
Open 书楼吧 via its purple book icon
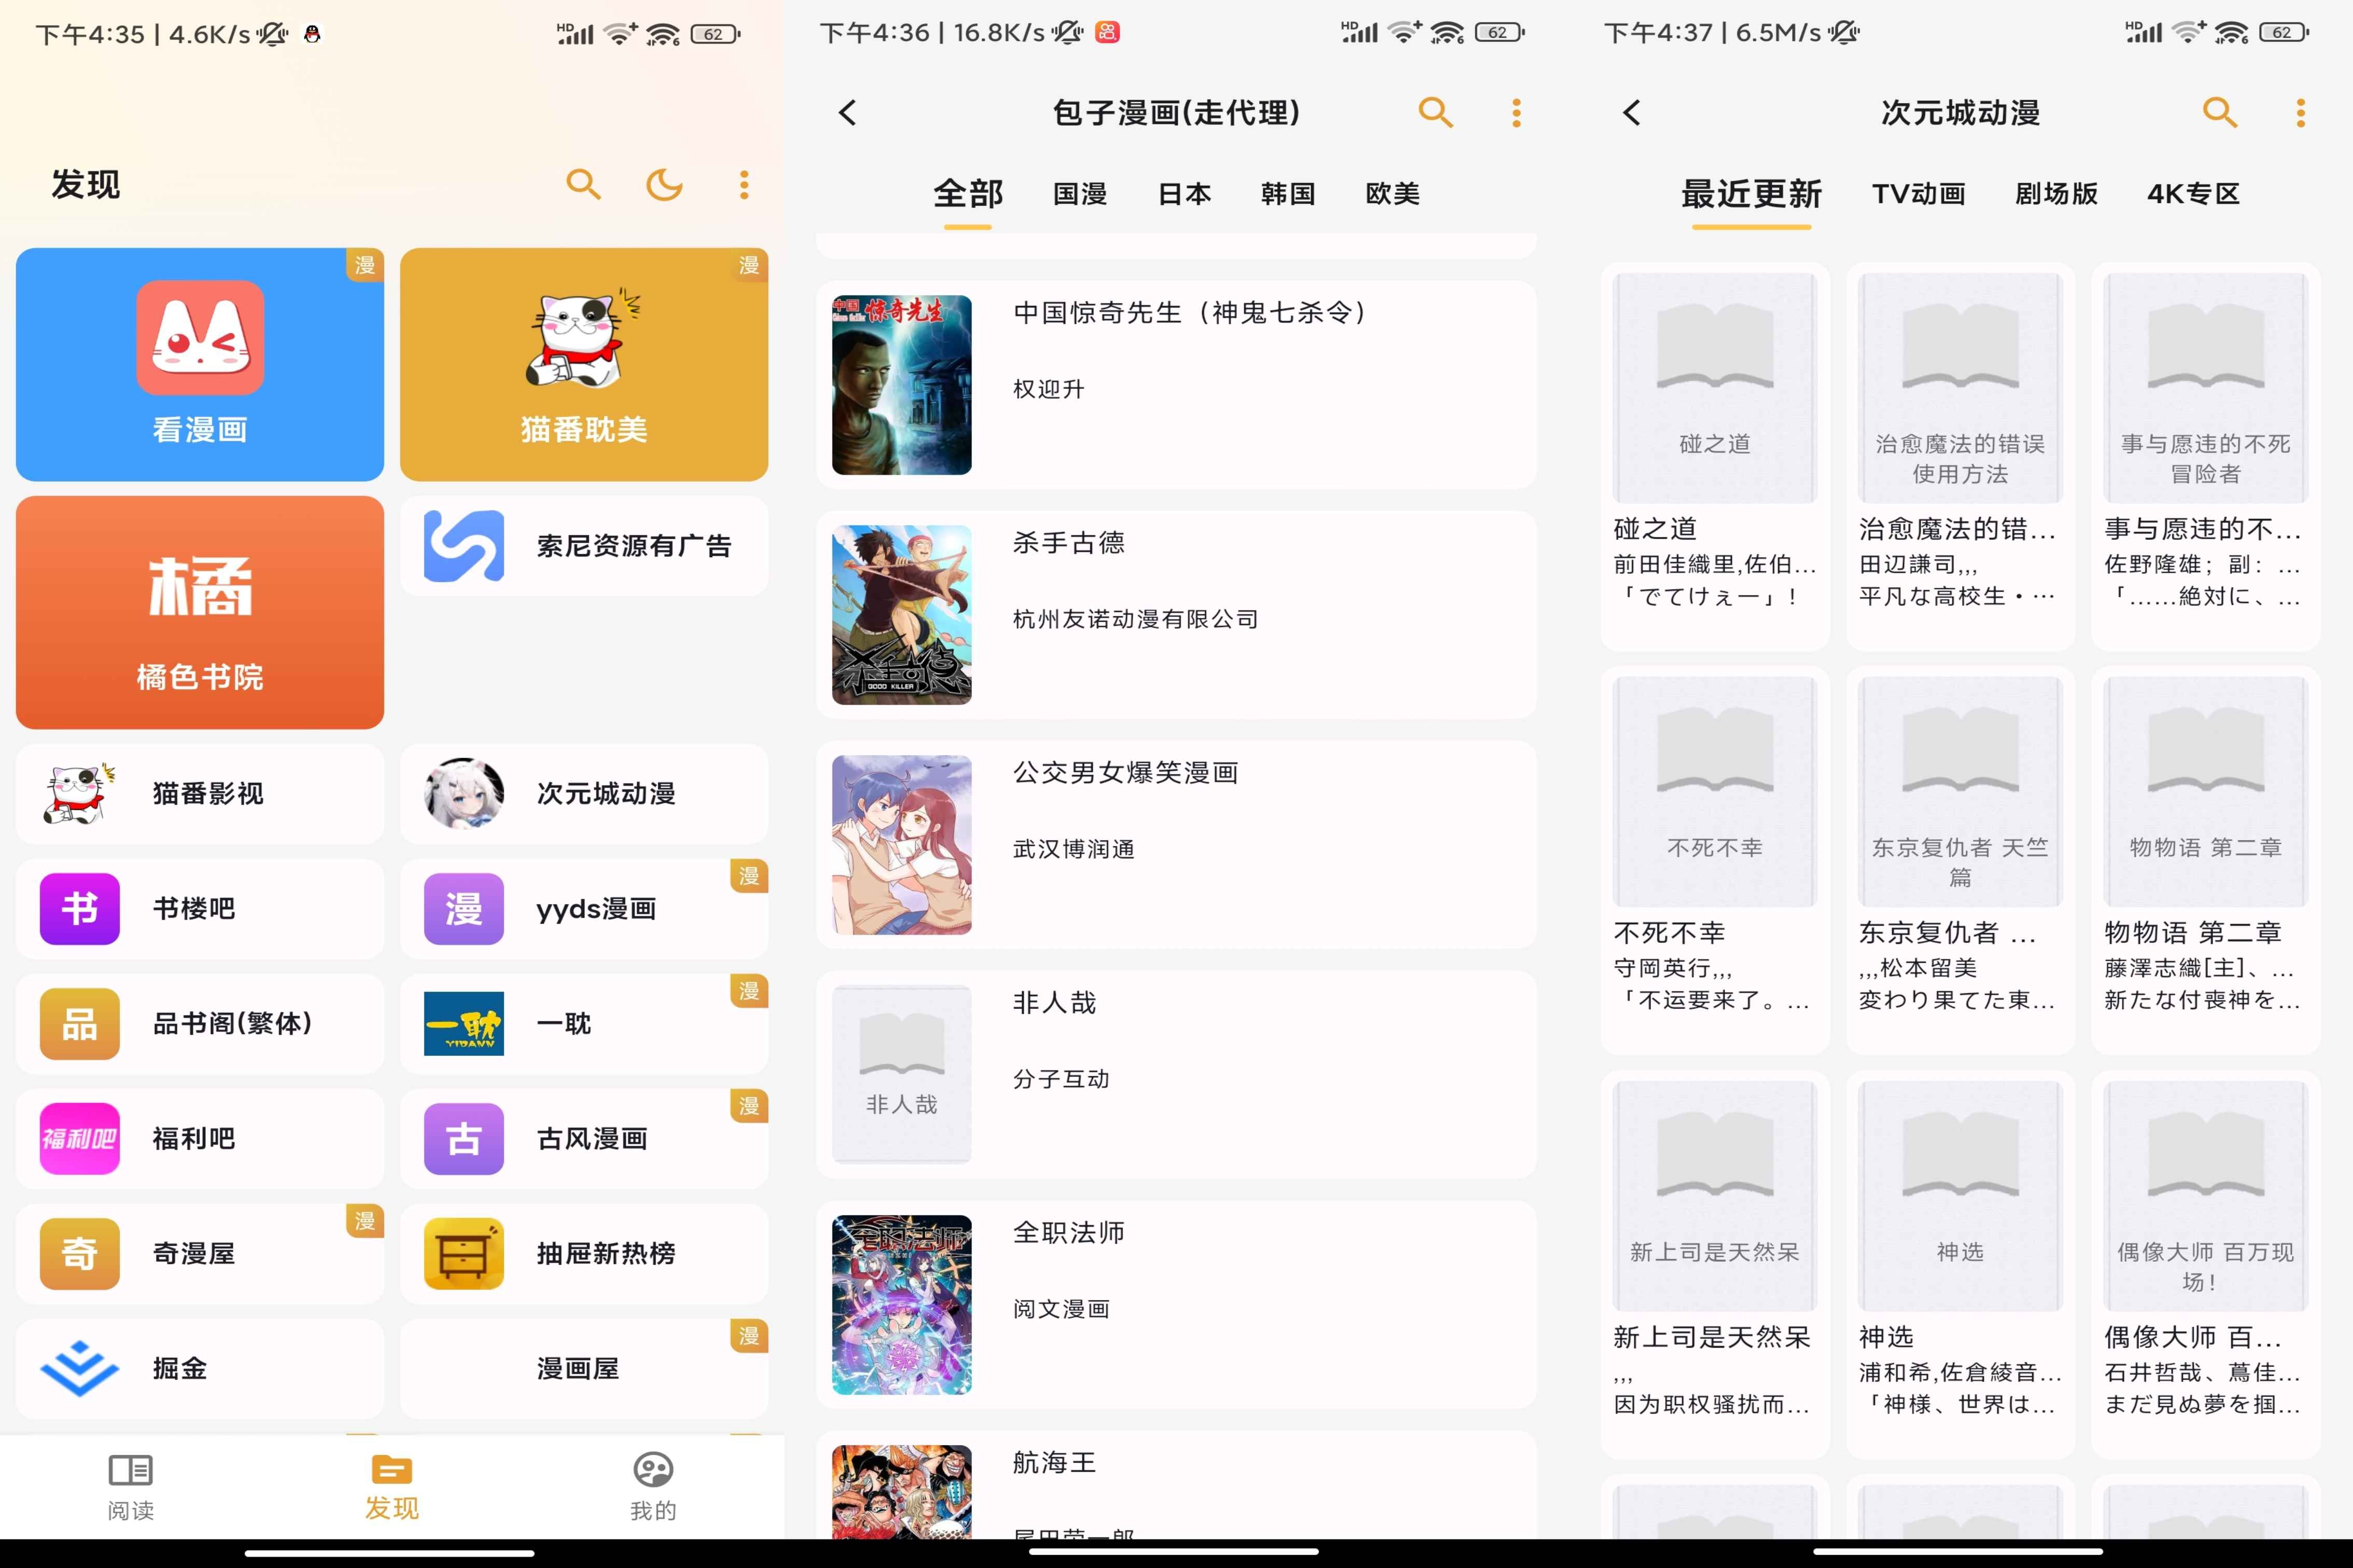(78, 909)
